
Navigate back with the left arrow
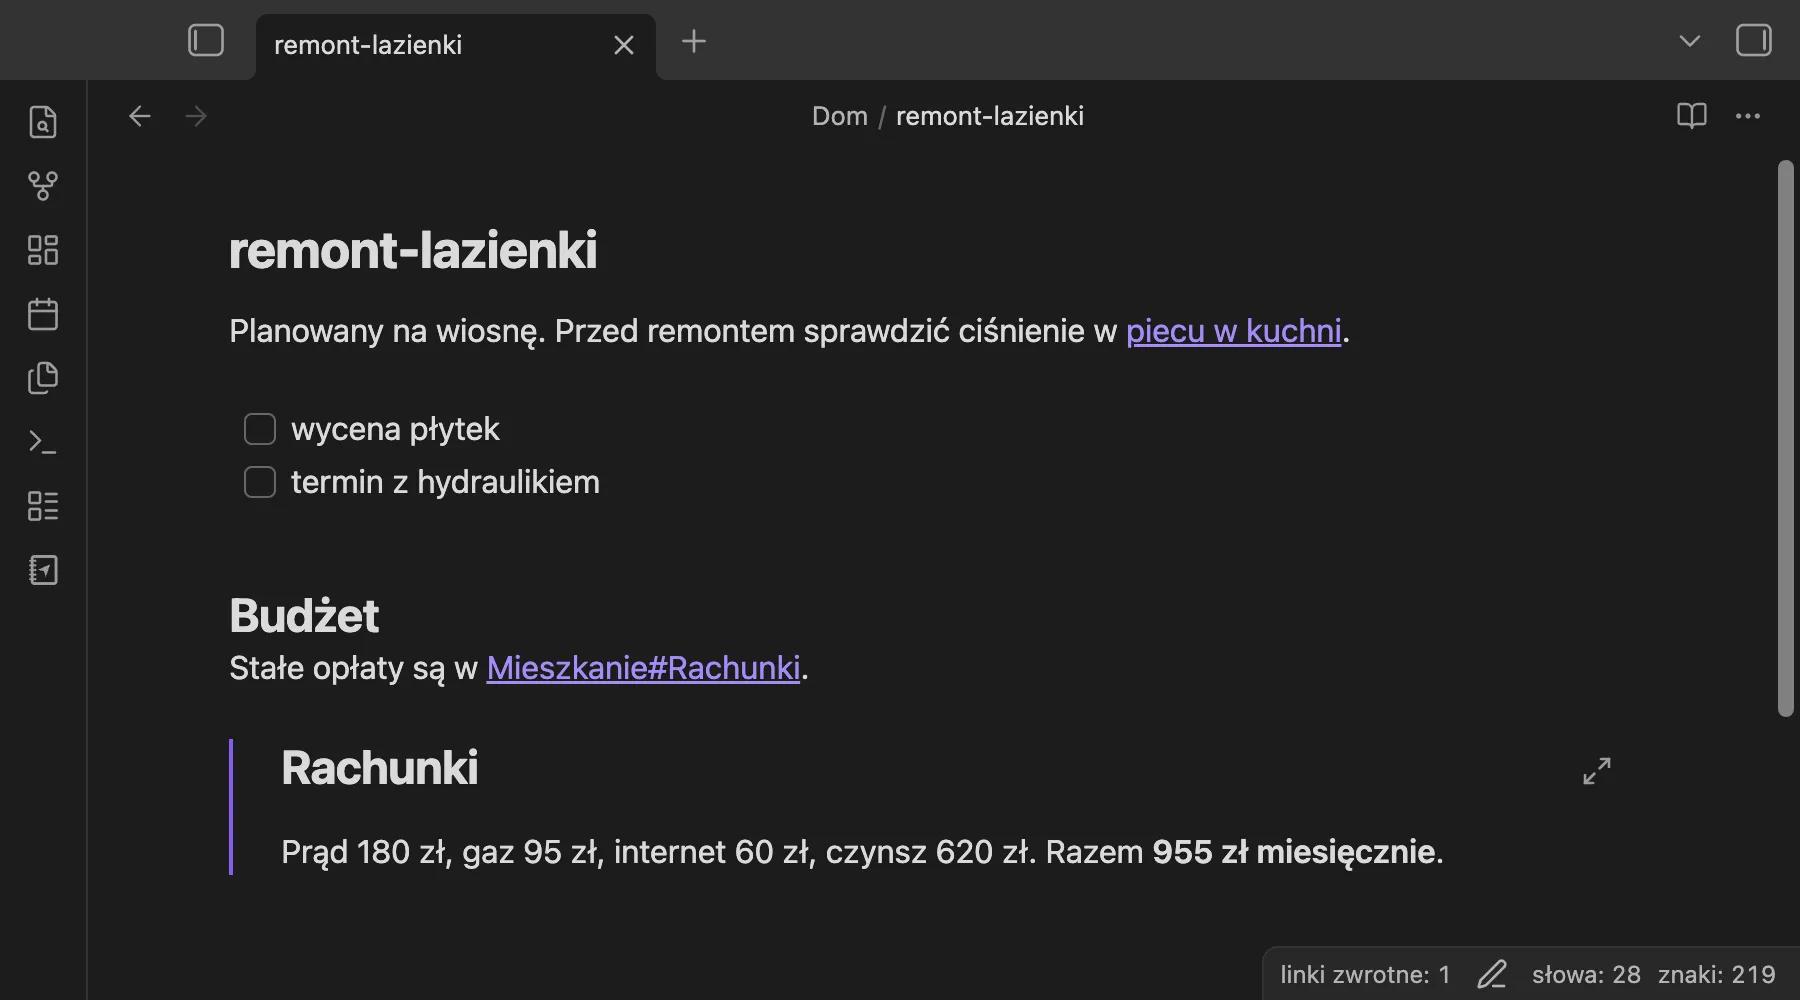click(140, 116)
